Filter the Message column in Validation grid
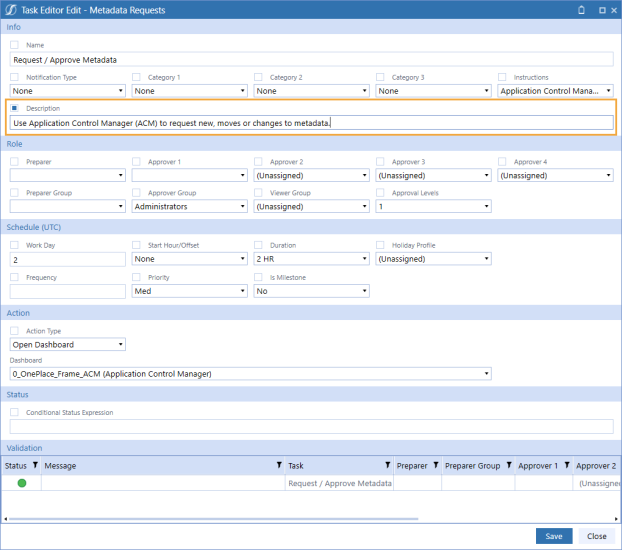This screenshot has width=622, height=550. point(279,465)
